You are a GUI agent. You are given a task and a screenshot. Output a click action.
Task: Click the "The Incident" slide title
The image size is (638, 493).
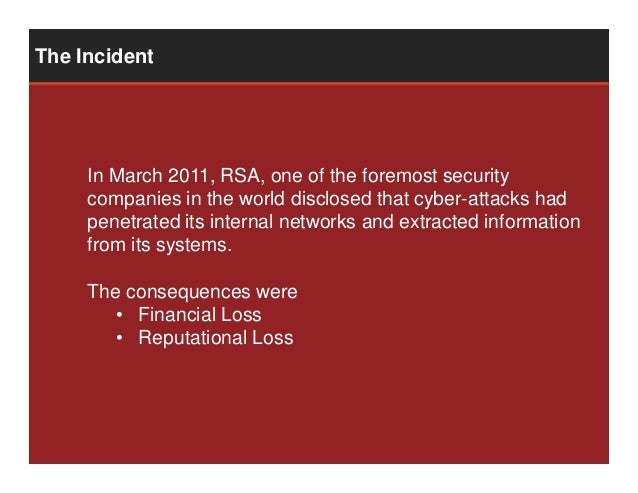(94, 56)
